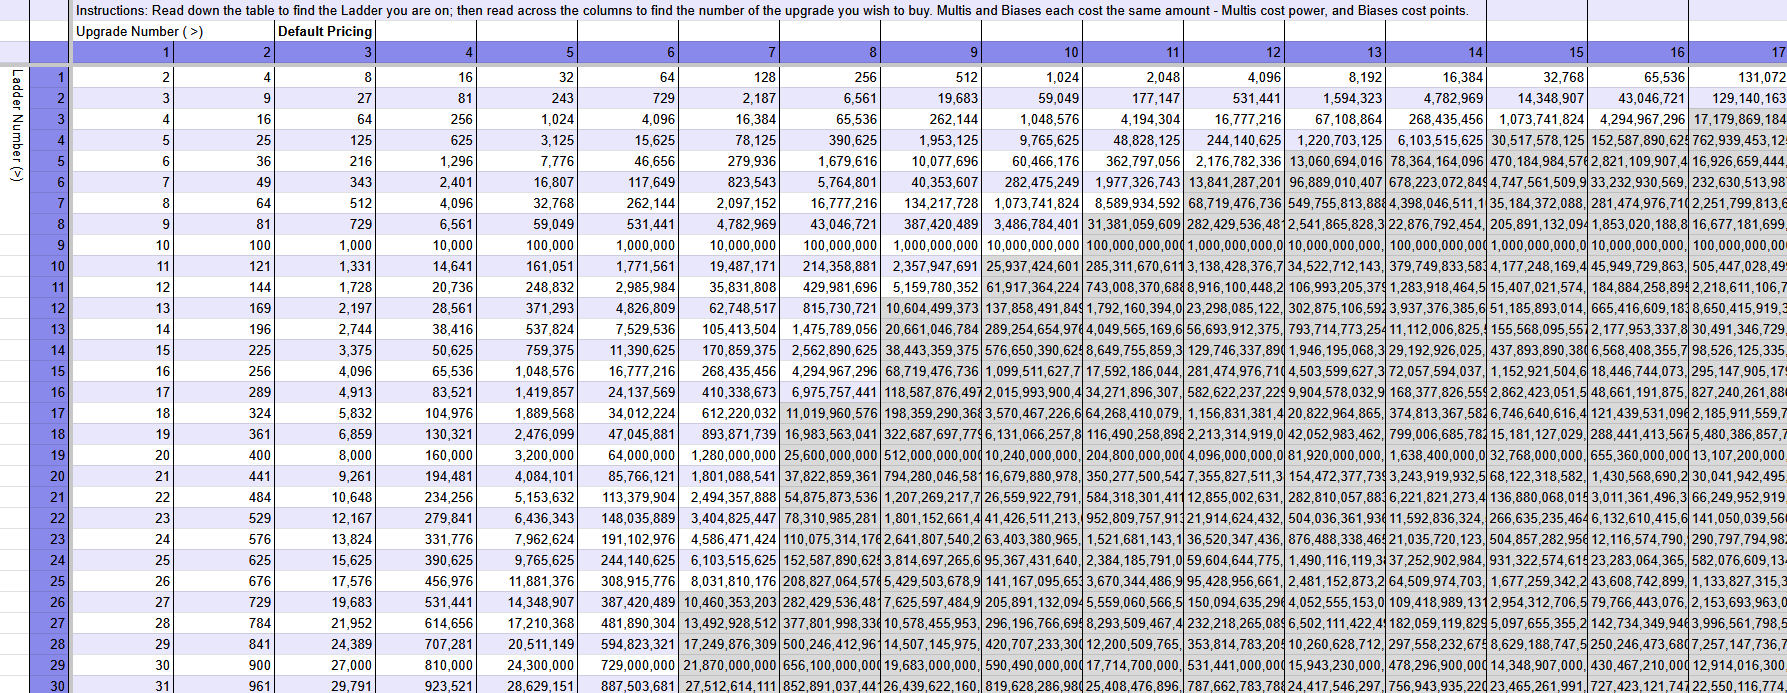Viewport: 1787px width, 693px height.
Task: Select the cell showing 48,828,125
Action: 1133,140
